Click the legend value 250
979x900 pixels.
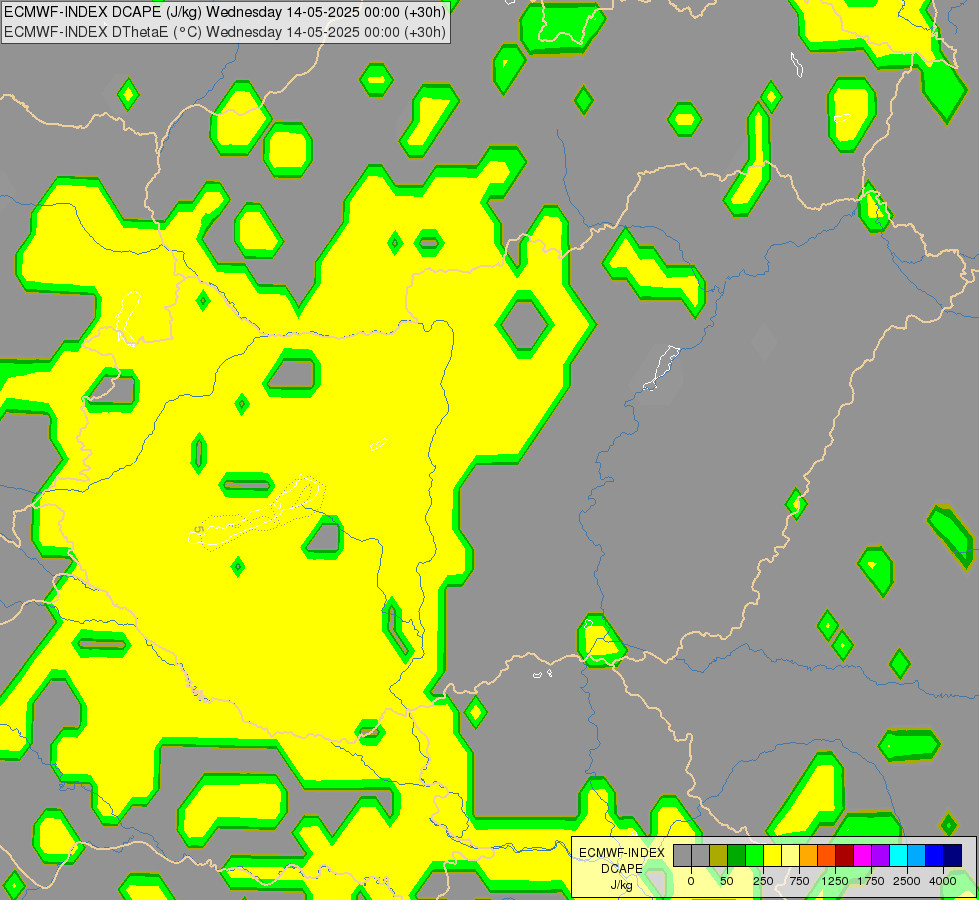763,881
